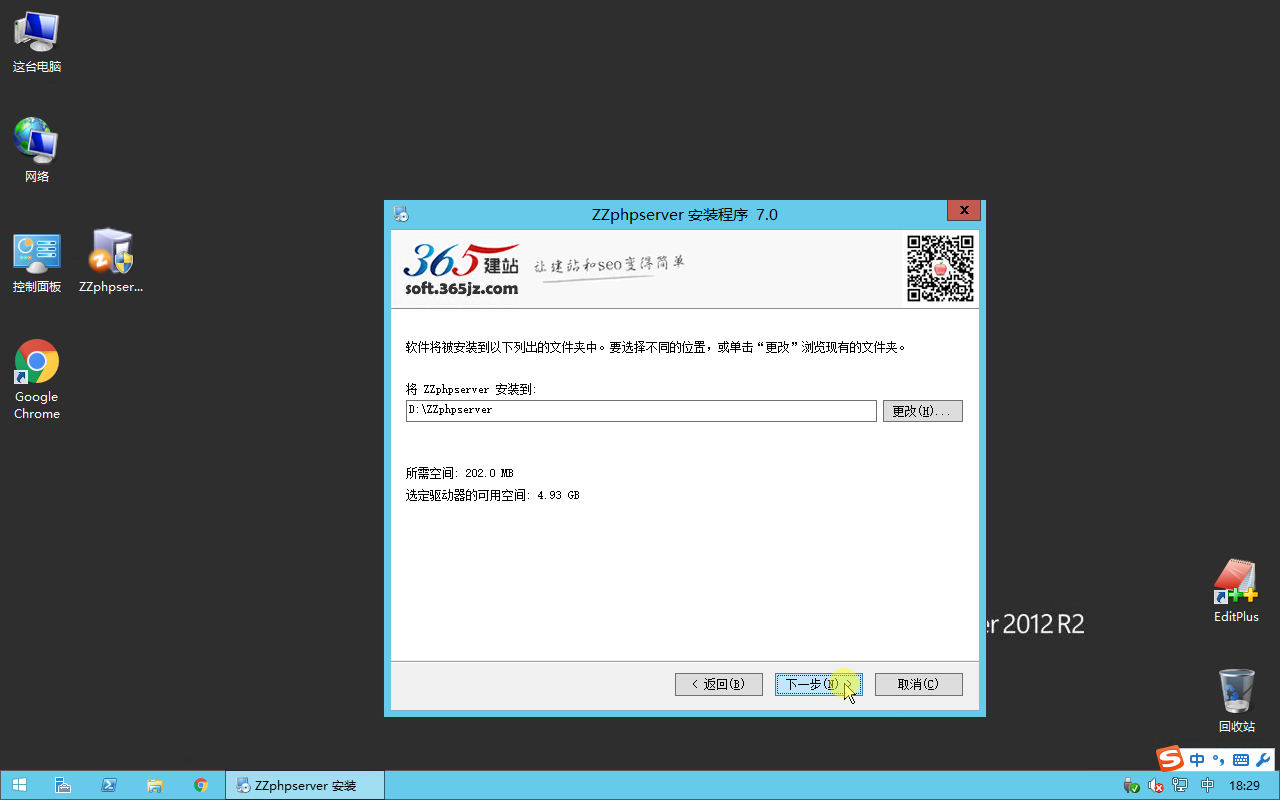Click the 选定驱动器的可用空间: 4.93 GB text
The image size is (1280, 800).
point(492,495)
